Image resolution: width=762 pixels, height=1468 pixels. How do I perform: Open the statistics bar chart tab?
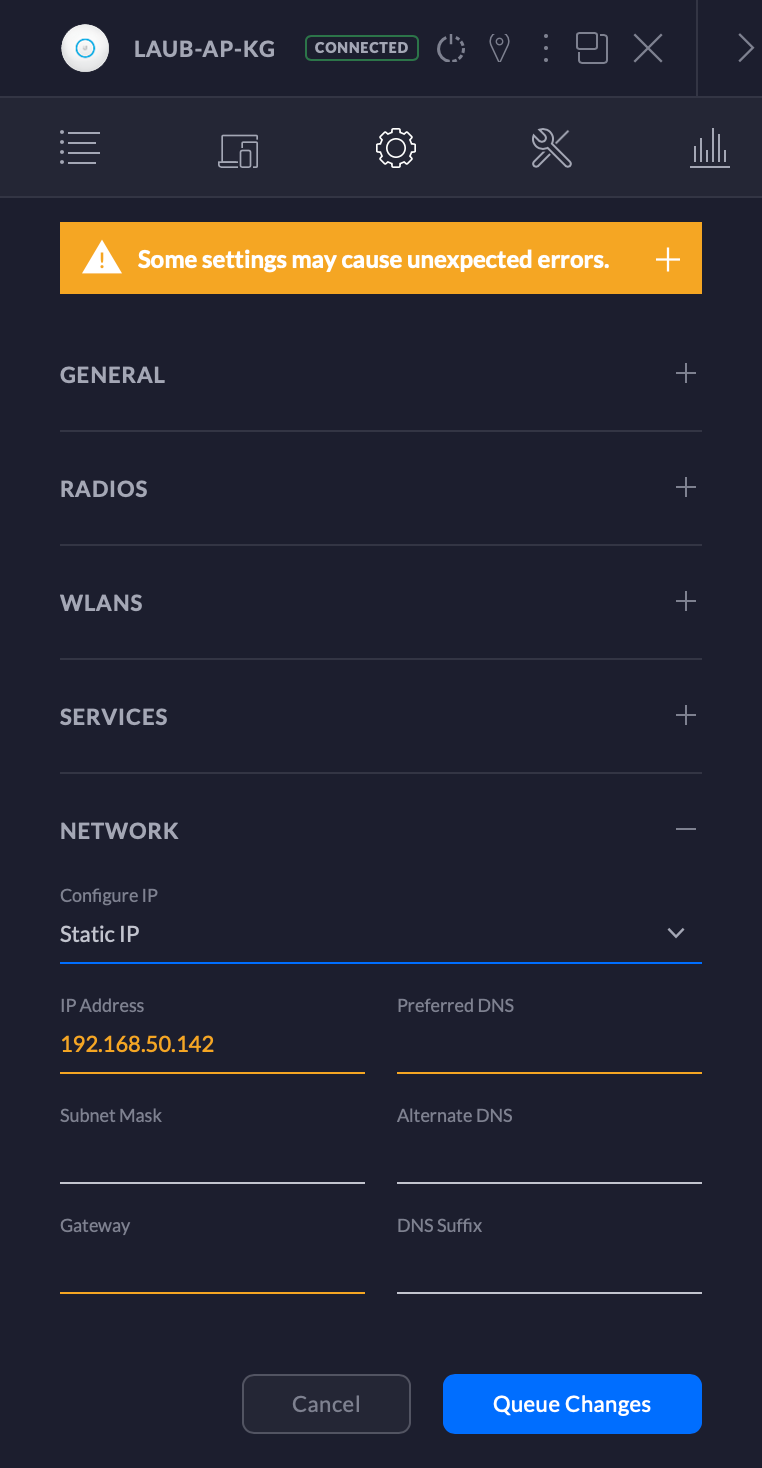click(x=710, y=148)
